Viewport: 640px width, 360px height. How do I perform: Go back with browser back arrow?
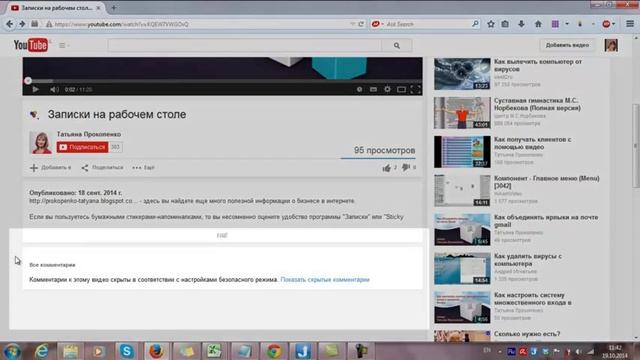[x=9, y=24]
